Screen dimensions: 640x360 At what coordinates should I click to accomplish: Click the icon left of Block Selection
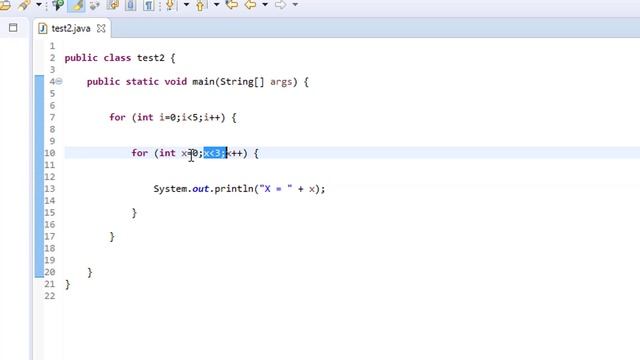coord(113,5)
